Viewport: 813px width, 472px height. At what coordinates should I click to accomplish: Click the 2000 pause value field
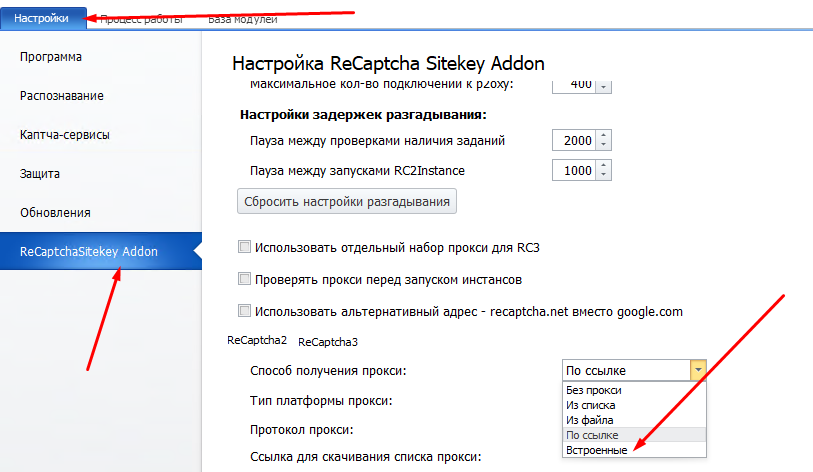point(574,140)
